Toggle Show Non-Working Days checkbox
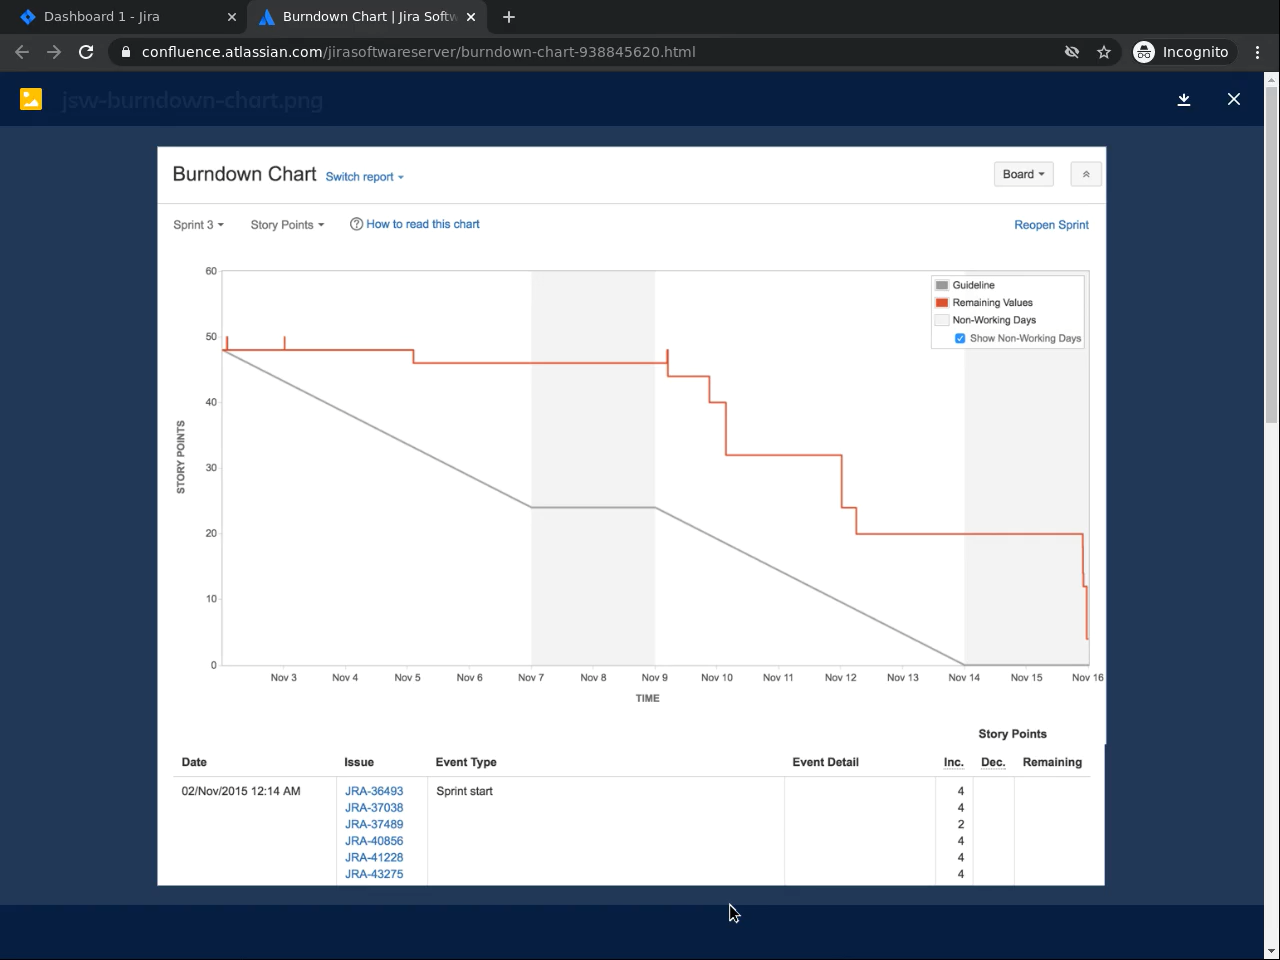Image resolution: width=1280 pixels, height=960 pixels. pyautogui.click(x=960, y=338)
